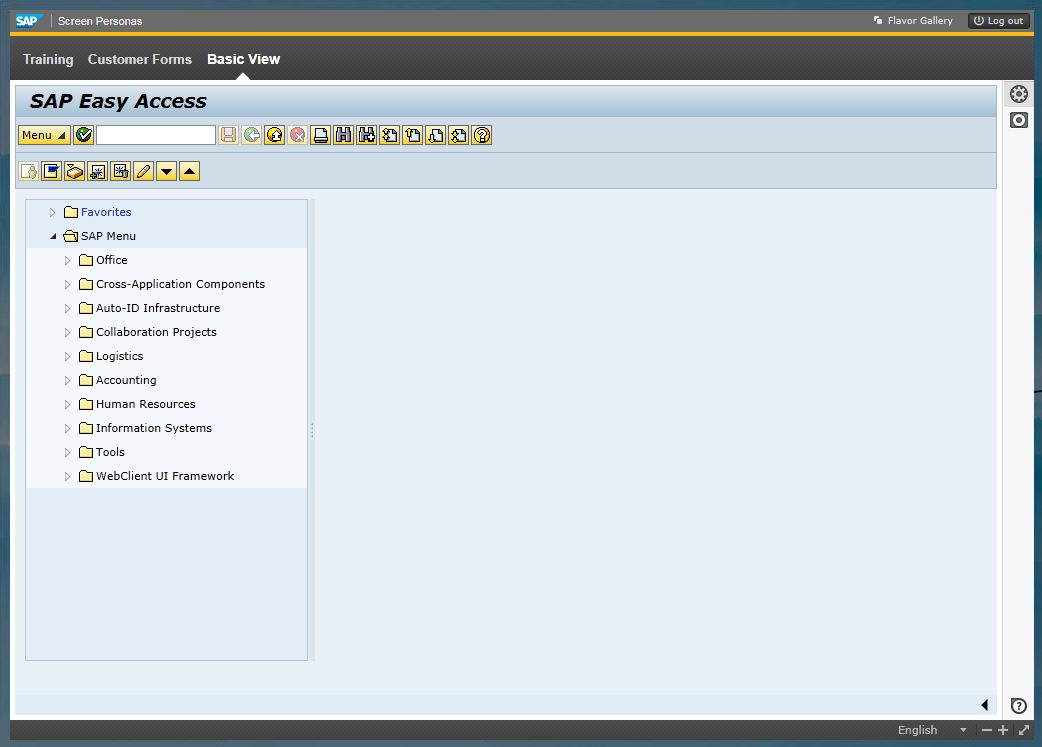Expand the Accounting folder

67,380
